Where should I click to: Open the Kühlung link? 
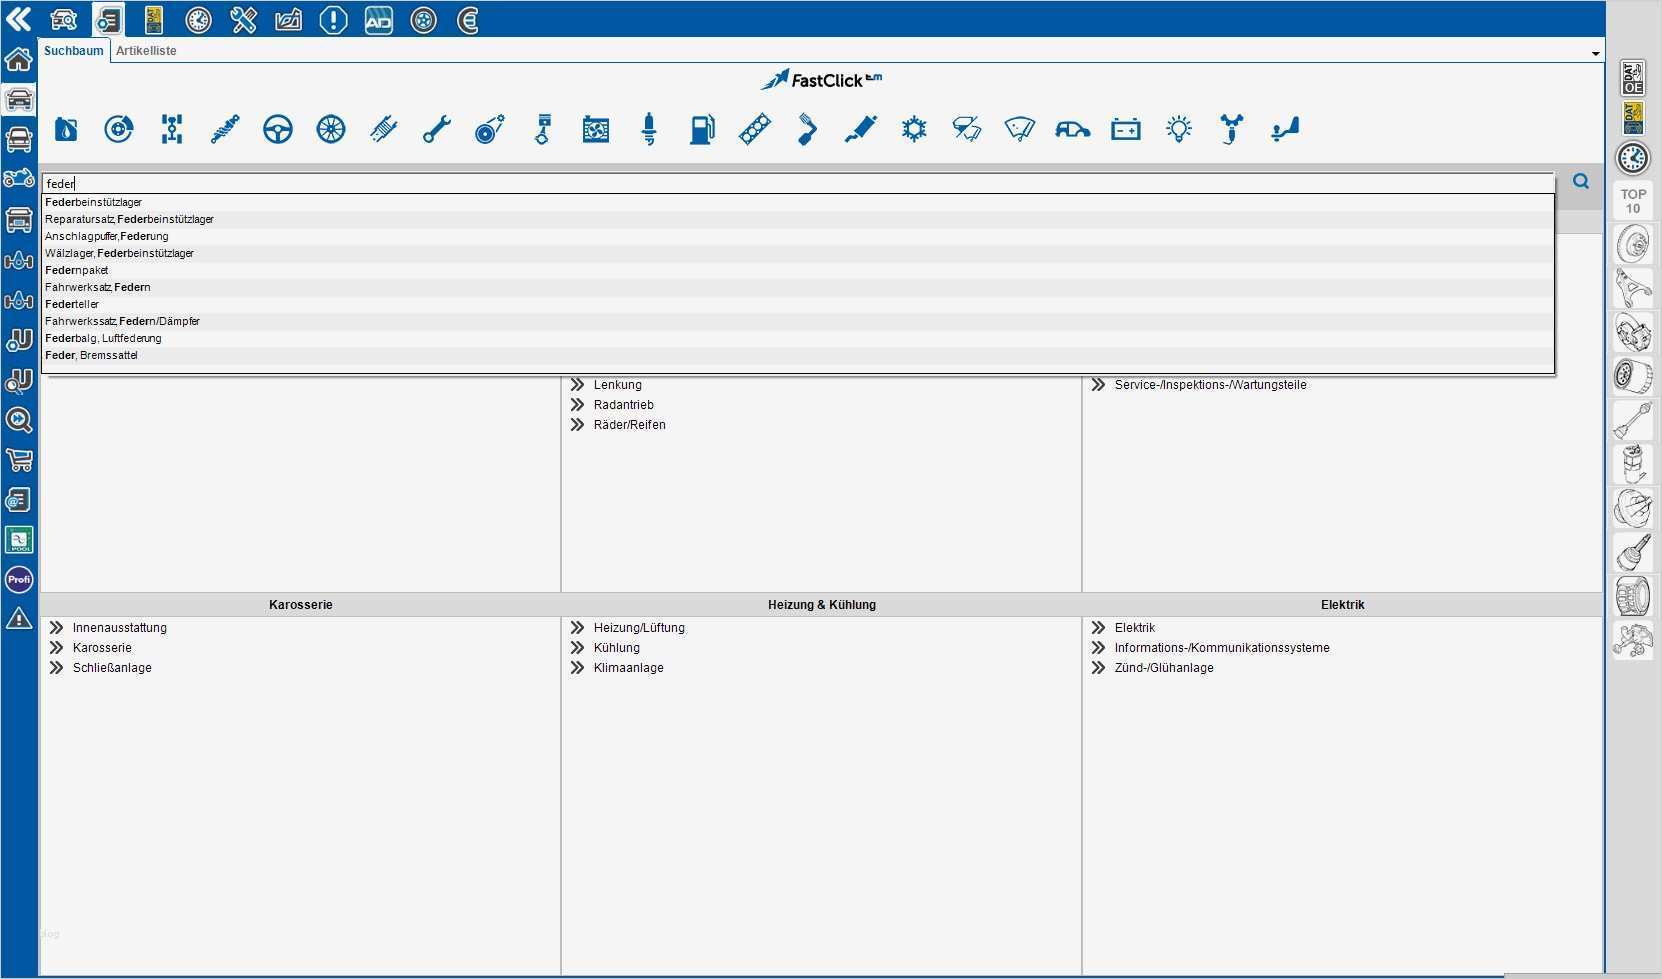coord(617,648)
